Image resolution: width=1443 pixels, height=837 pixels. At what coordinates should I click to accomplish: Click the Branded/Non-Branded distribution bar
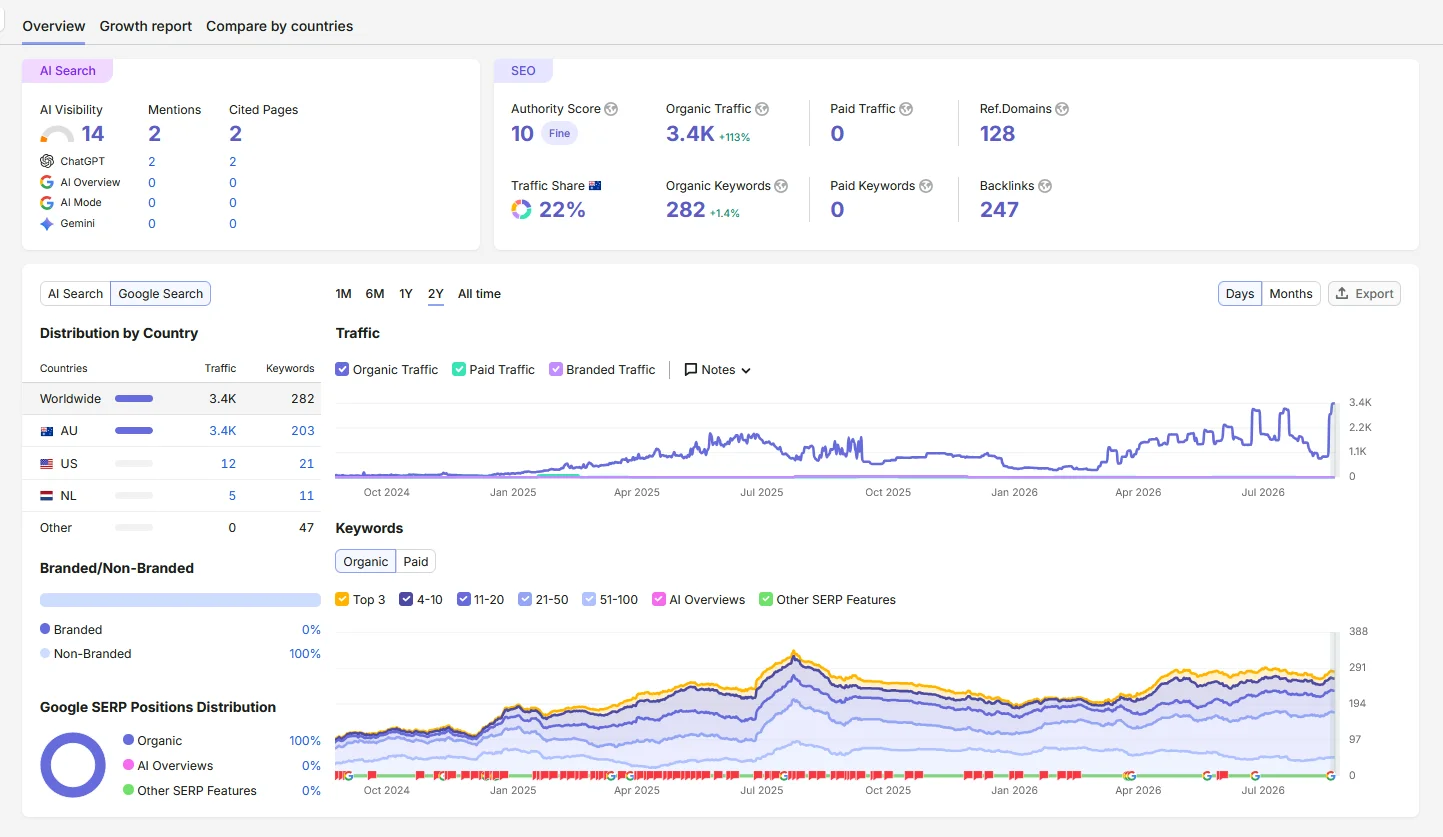tap(180, 600)
